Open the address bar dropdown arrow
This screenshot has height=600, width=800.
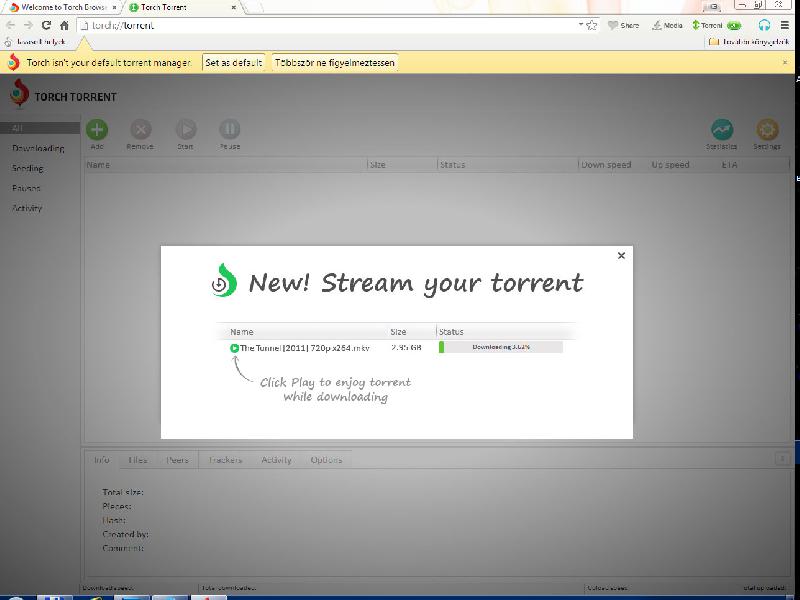pyautogui.click(x=581, y=24)
